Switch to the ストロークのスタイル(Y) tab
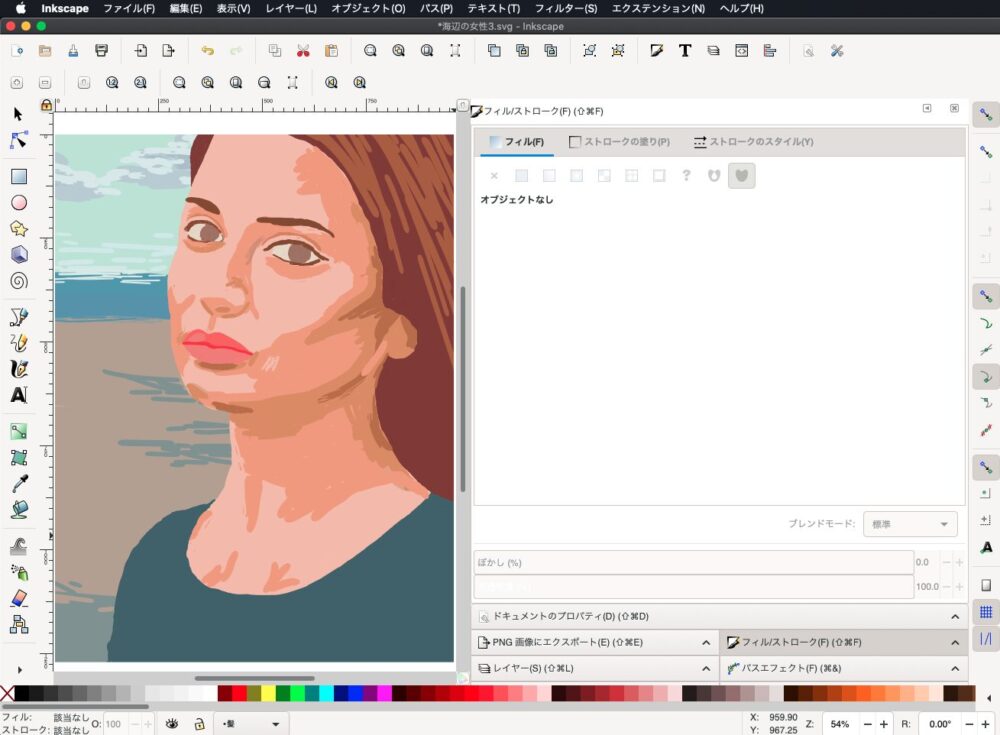 [x=753, y=142]
